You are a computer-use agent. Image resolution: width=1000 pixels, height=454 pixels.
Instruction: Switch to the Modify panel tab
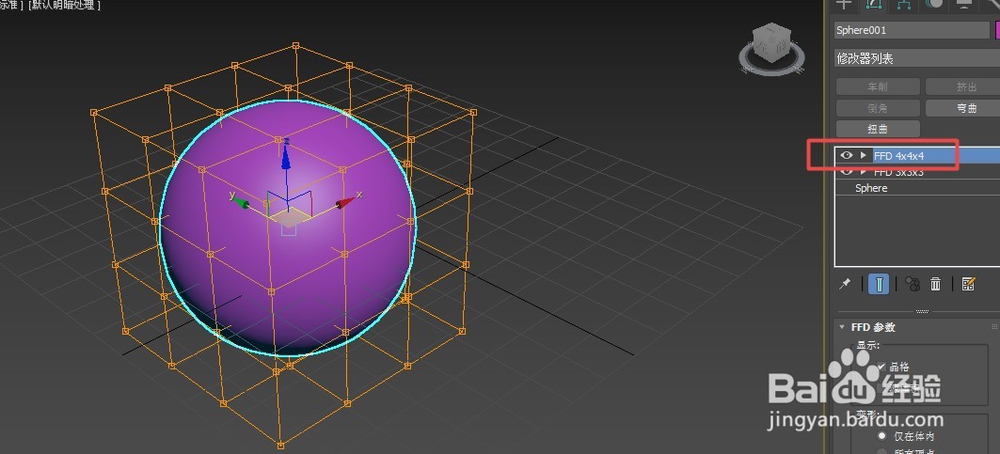click(x=873, y=4)
